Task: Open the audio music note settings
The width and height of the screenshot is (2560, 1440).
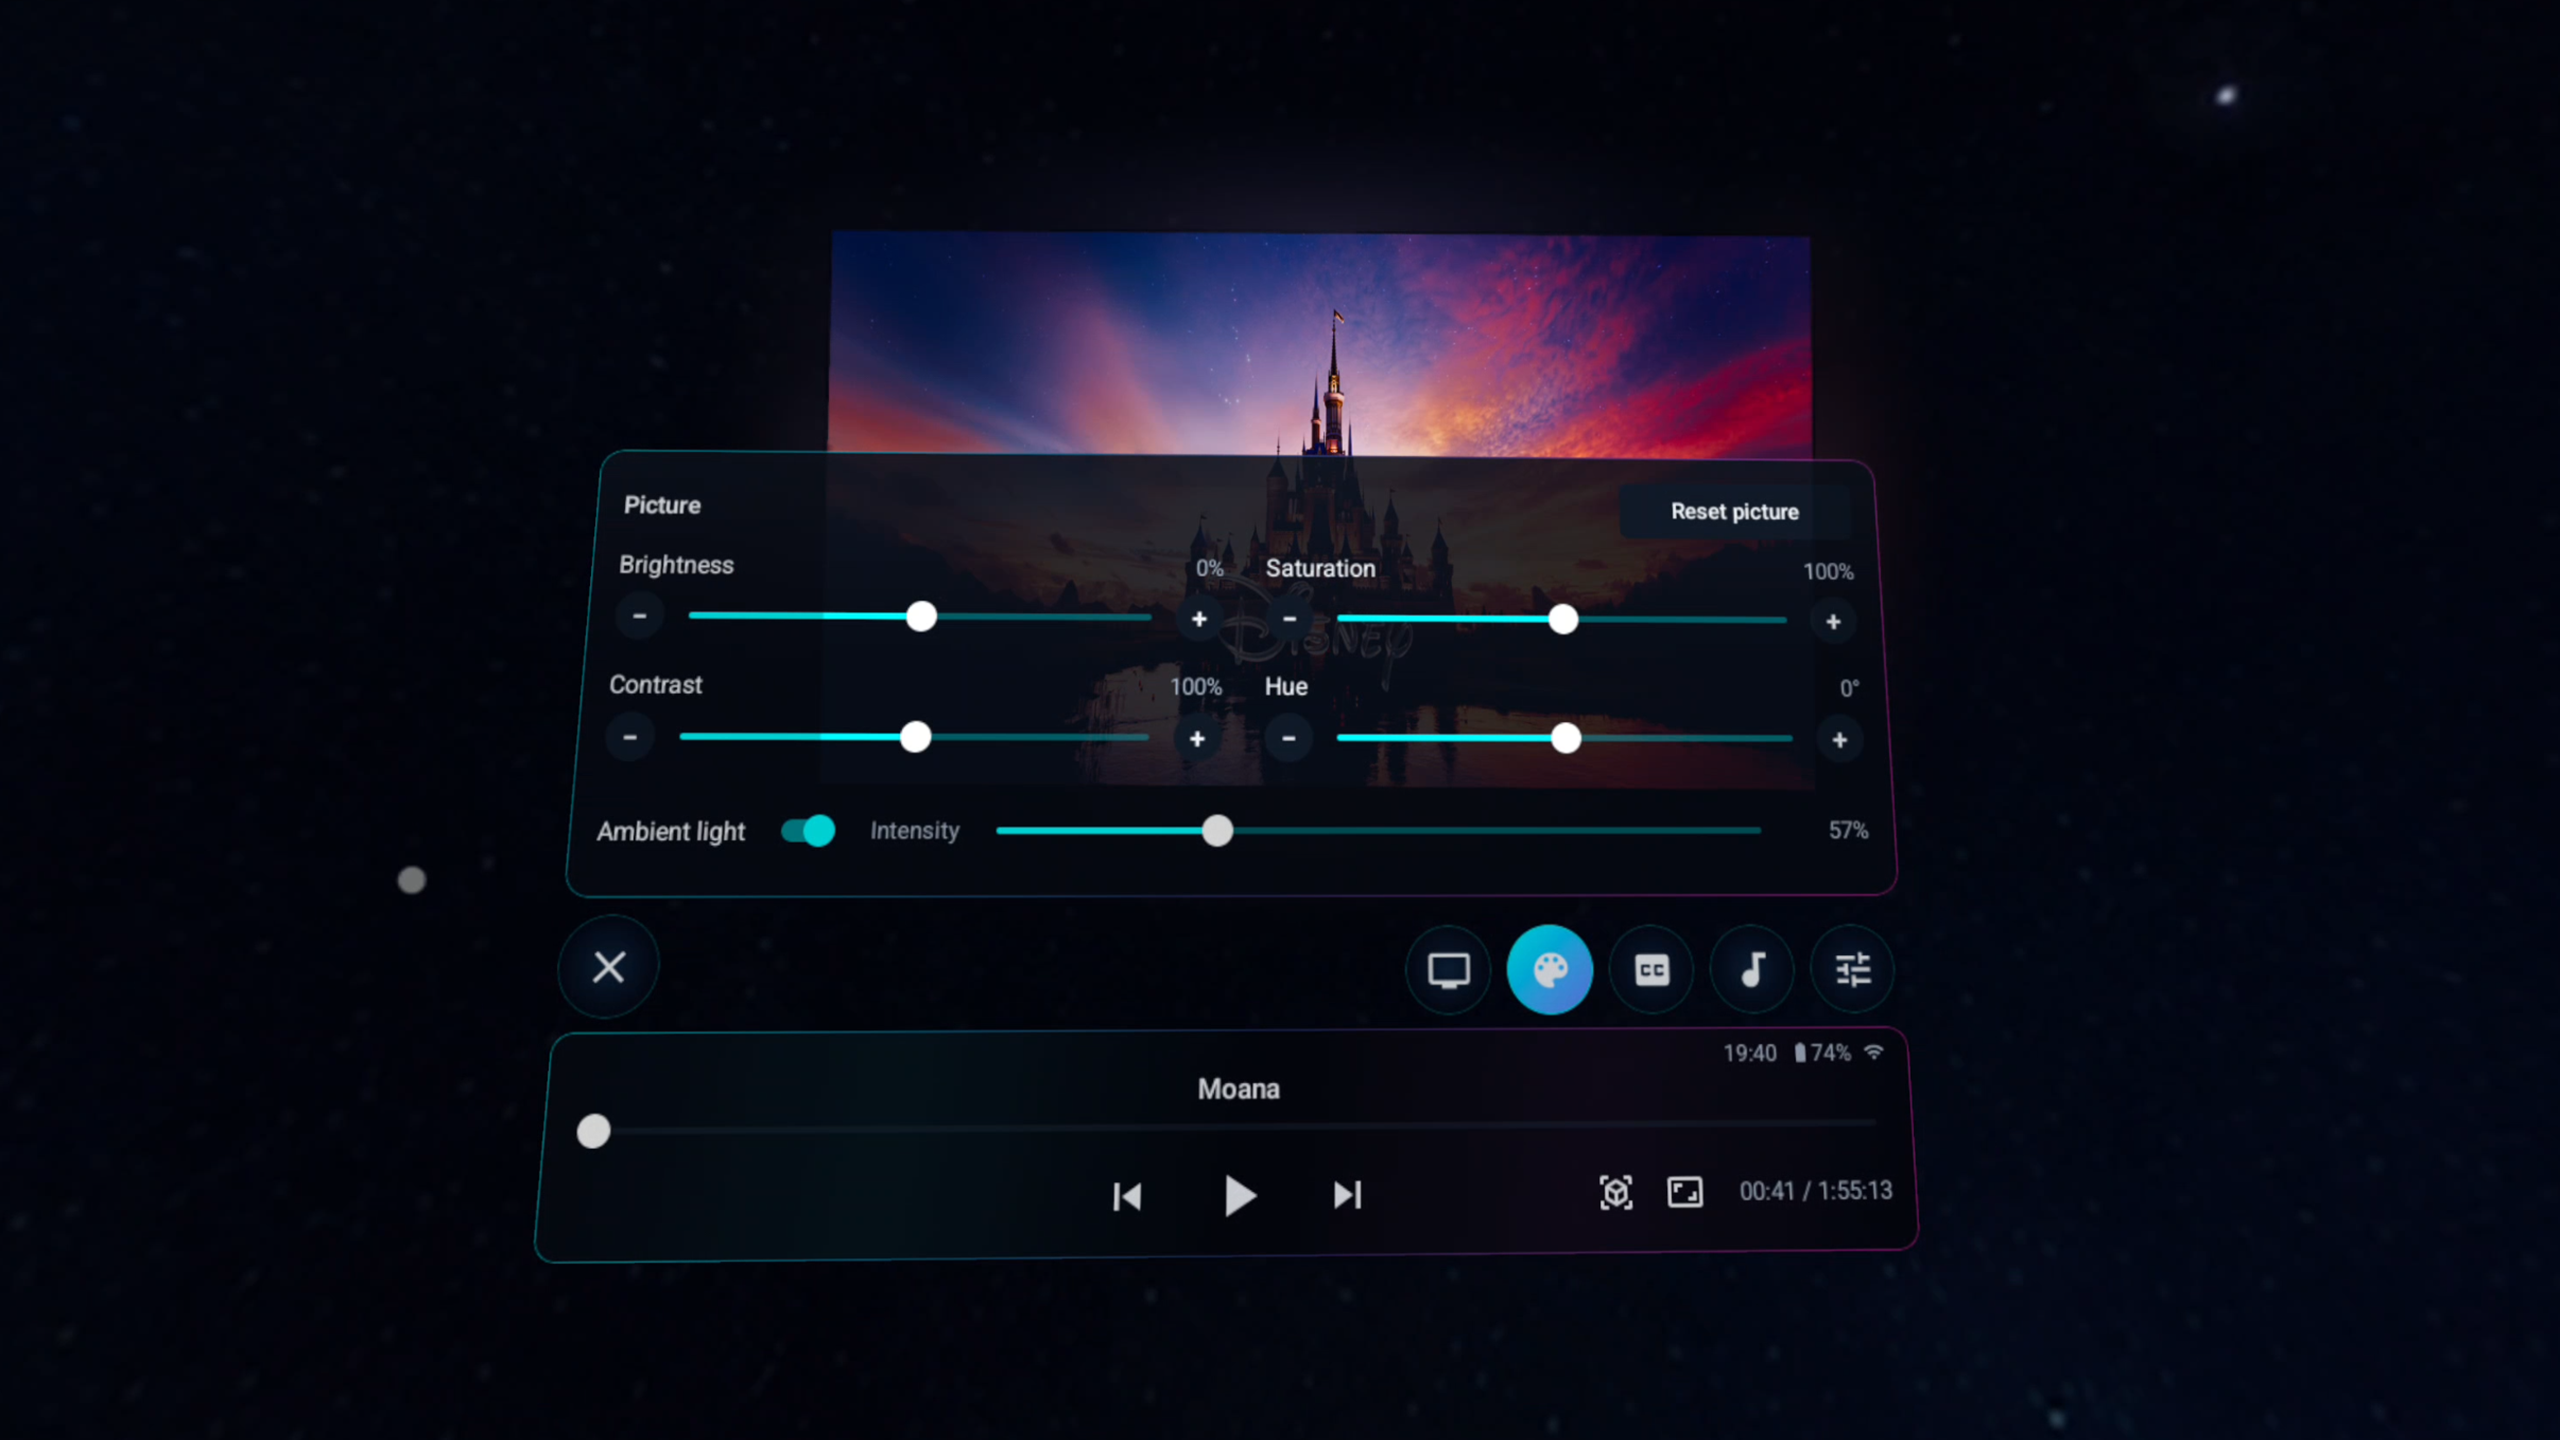Action: 1752,969
